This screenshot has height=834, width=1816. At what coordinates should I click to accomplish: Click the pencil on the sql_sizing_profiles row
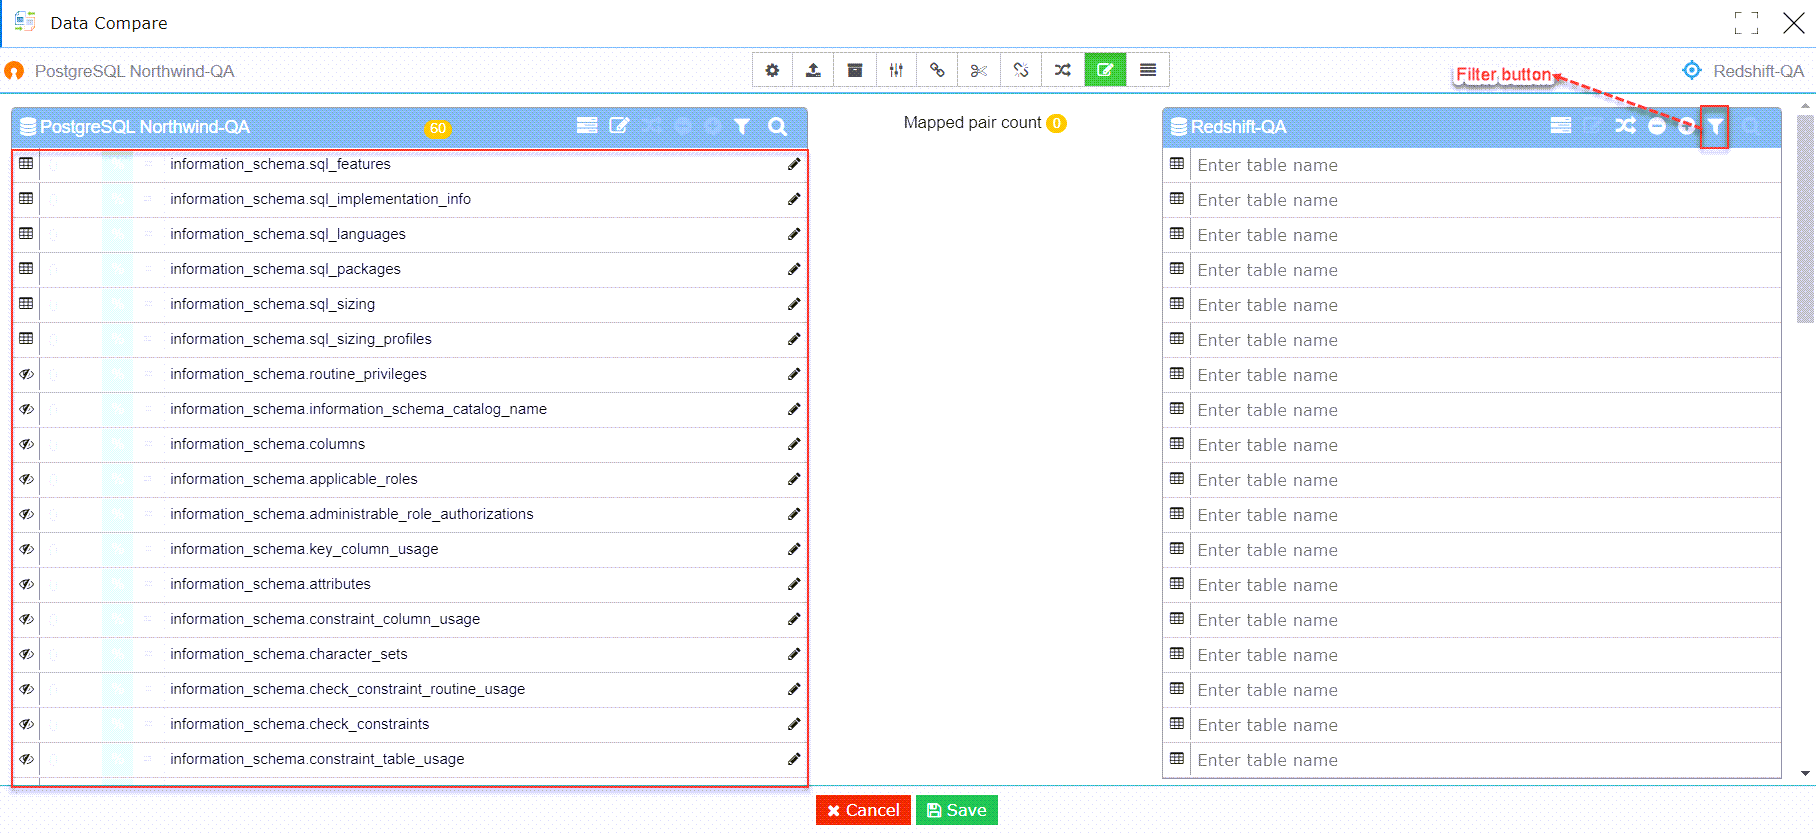(x=794, y=339)
